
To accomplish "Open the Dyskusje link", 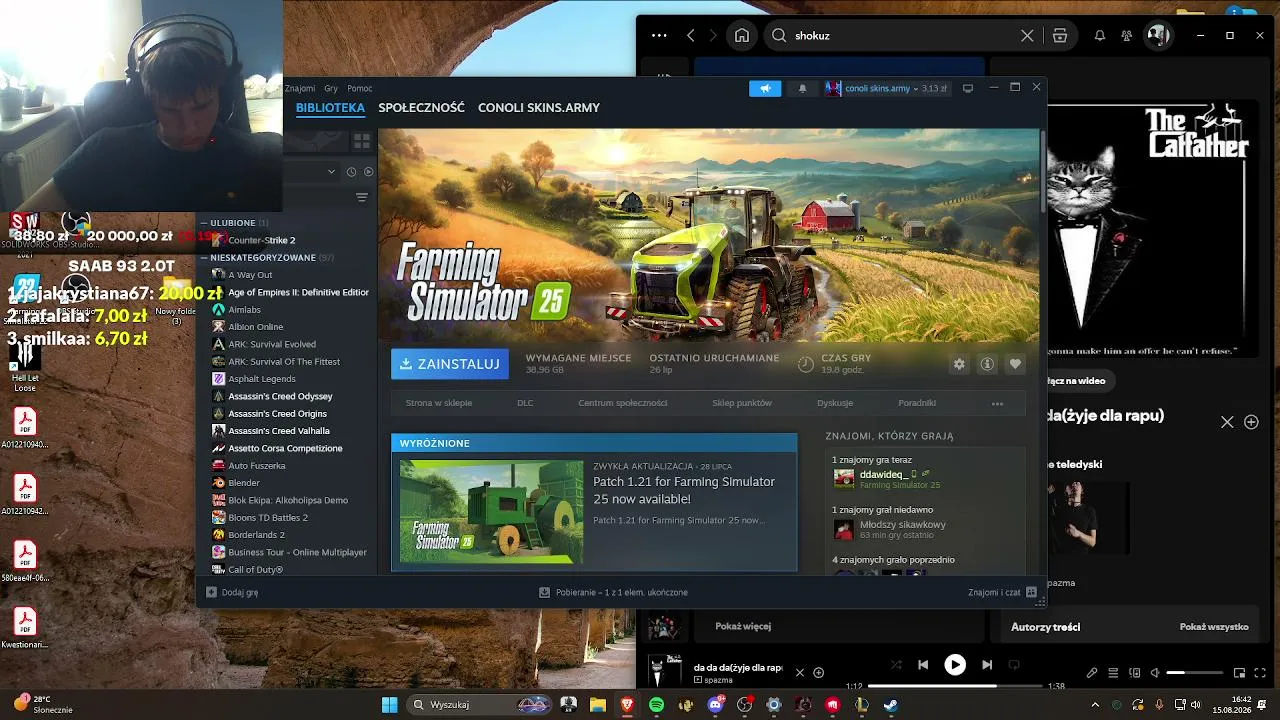I will pos(835,403).
